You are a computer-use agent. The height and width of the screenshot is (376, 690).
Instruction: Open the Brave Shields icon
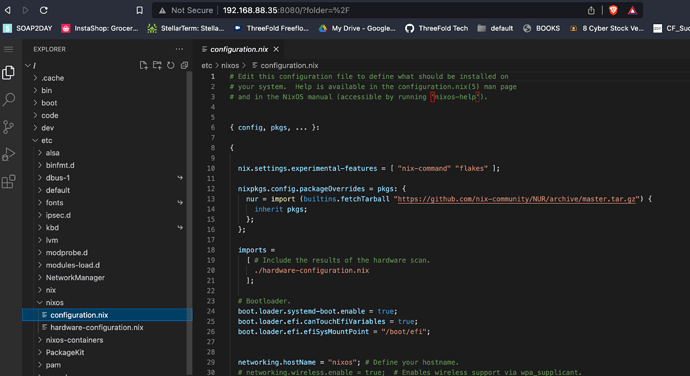coord(613,10)
